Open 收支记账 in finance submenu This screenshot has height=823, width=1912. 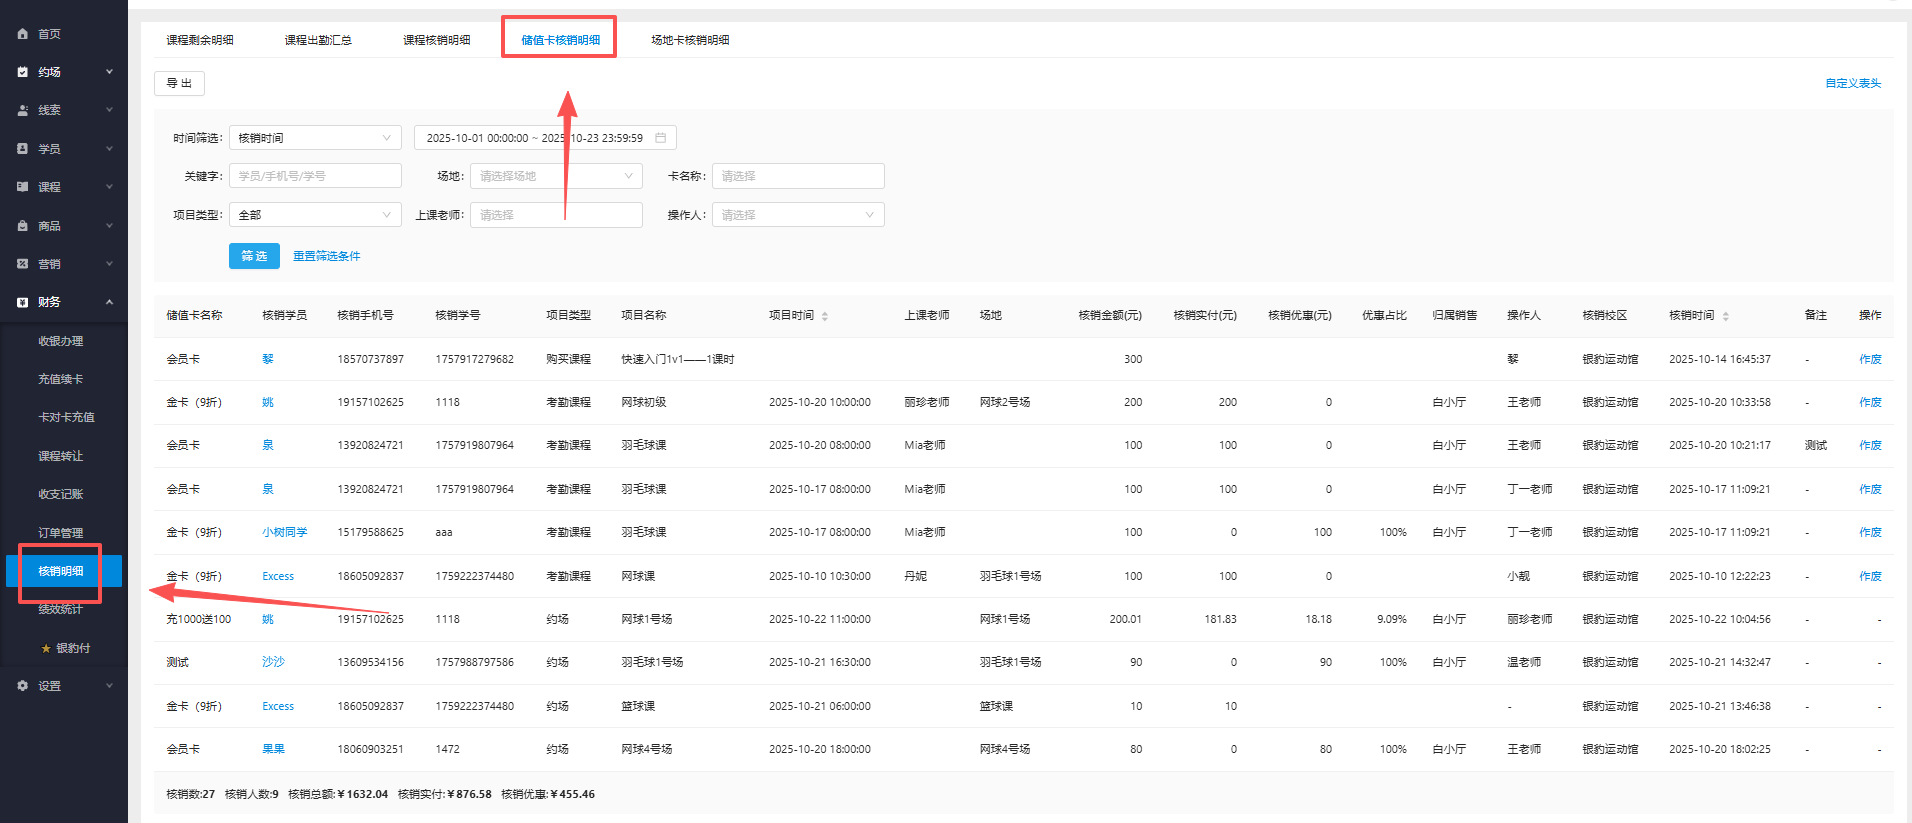(x=61, y=494)
